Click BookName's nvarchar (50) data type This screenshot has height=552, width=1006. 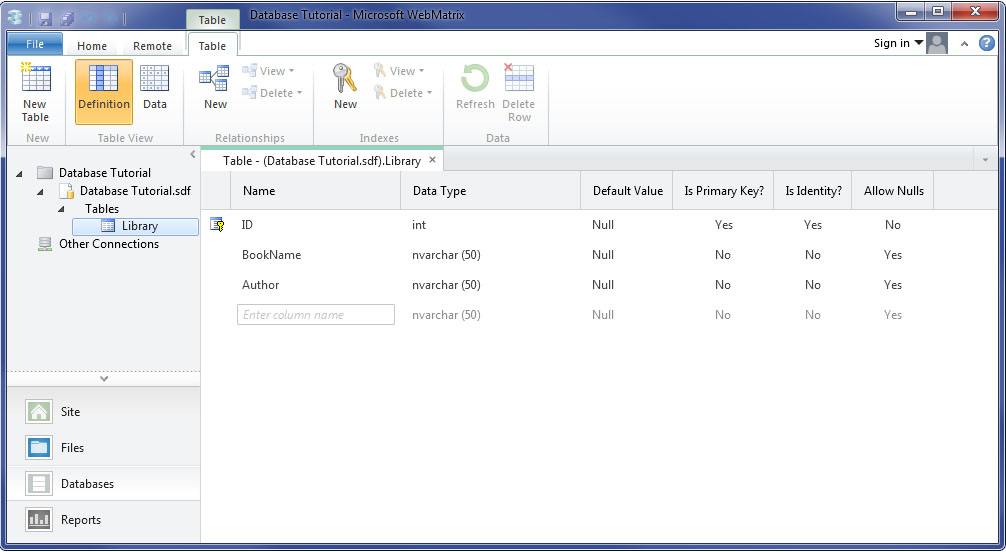(447, 255)
